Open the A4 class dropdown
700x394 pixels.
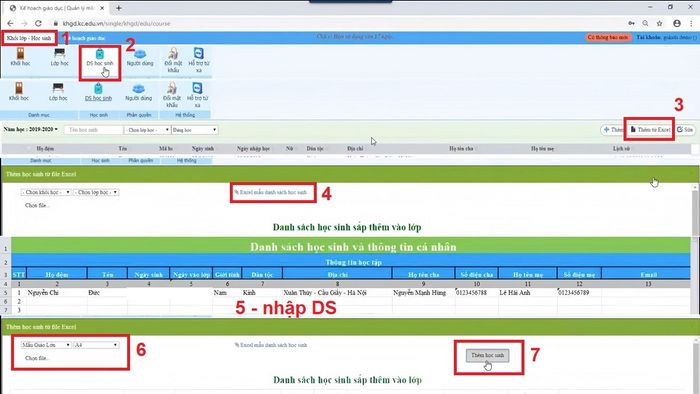(x=96, y=345)
